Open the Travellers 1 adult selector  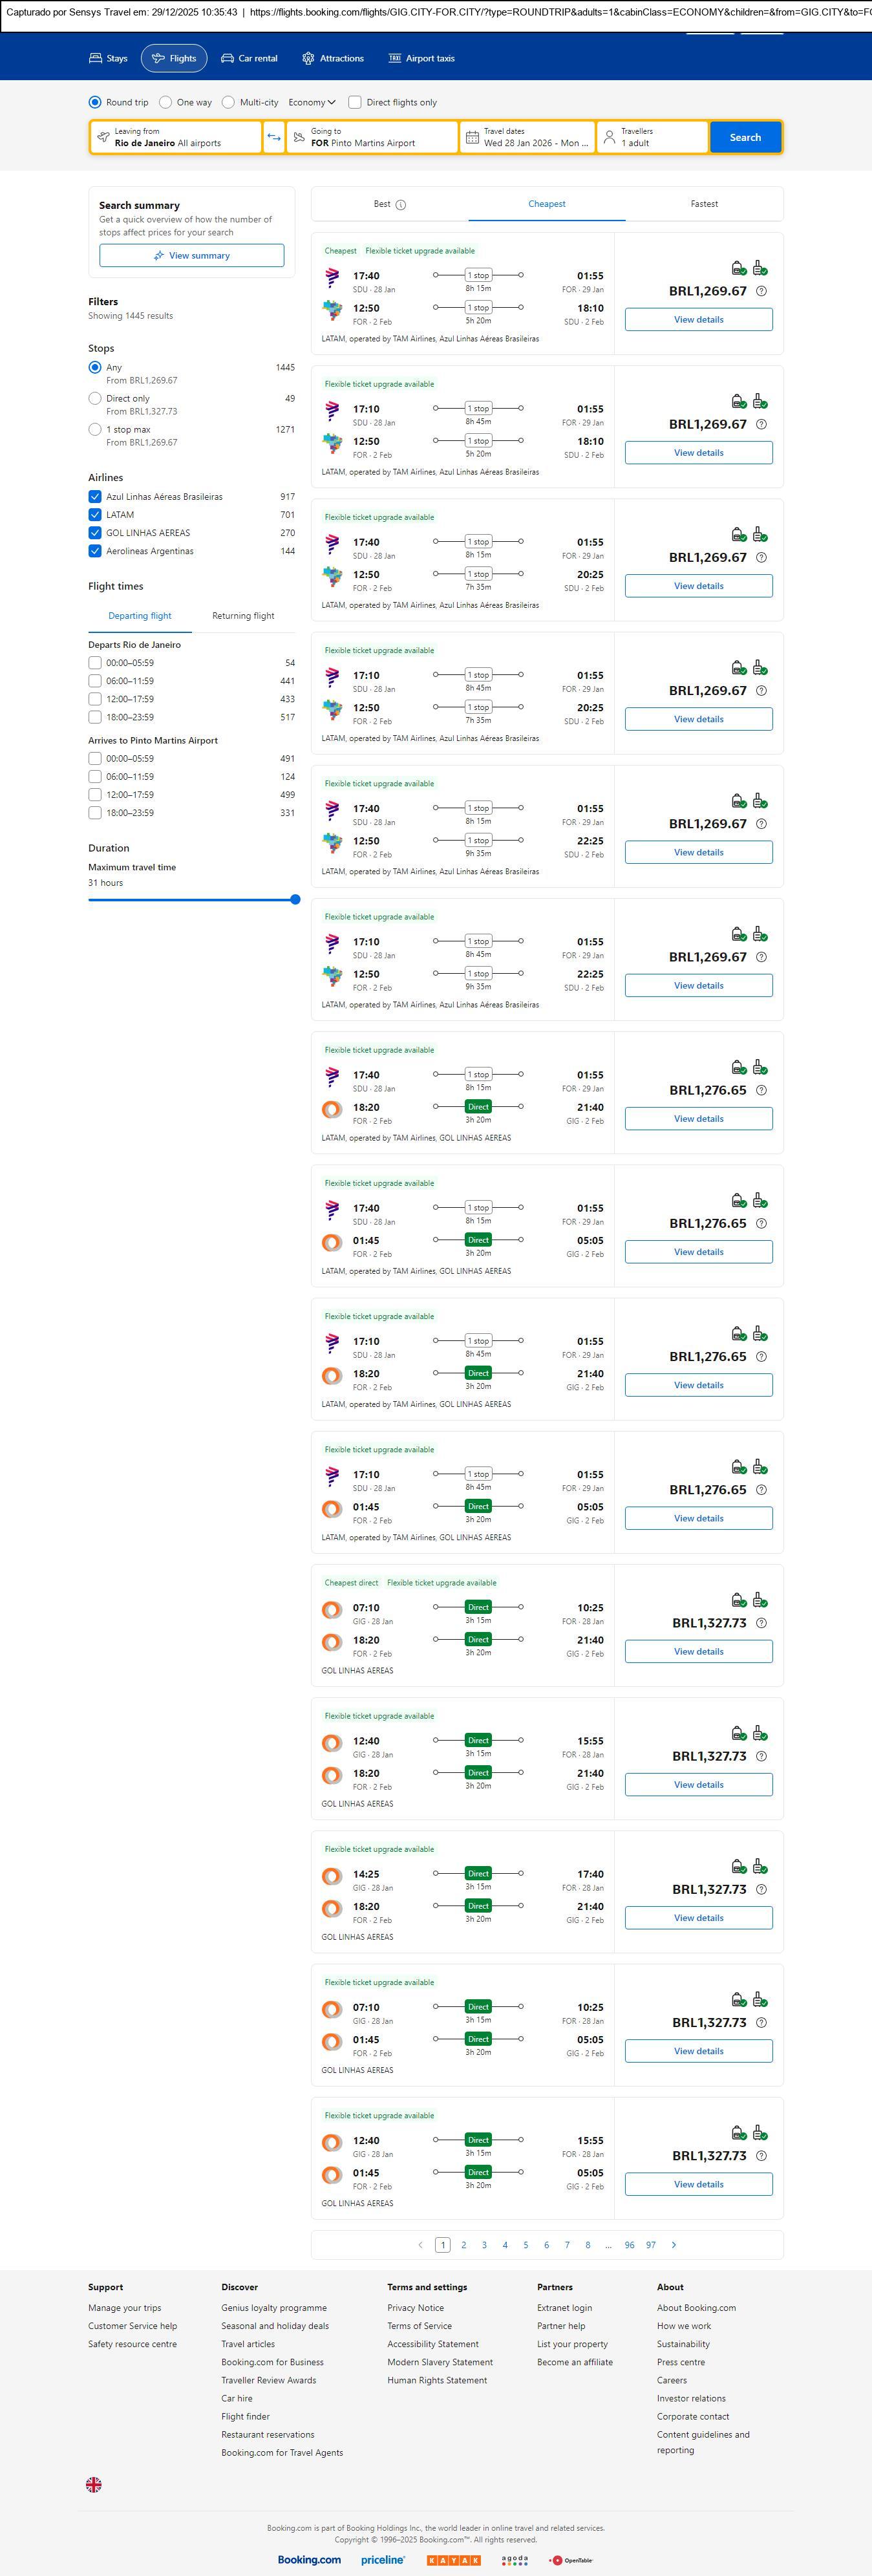coord(652,137)
